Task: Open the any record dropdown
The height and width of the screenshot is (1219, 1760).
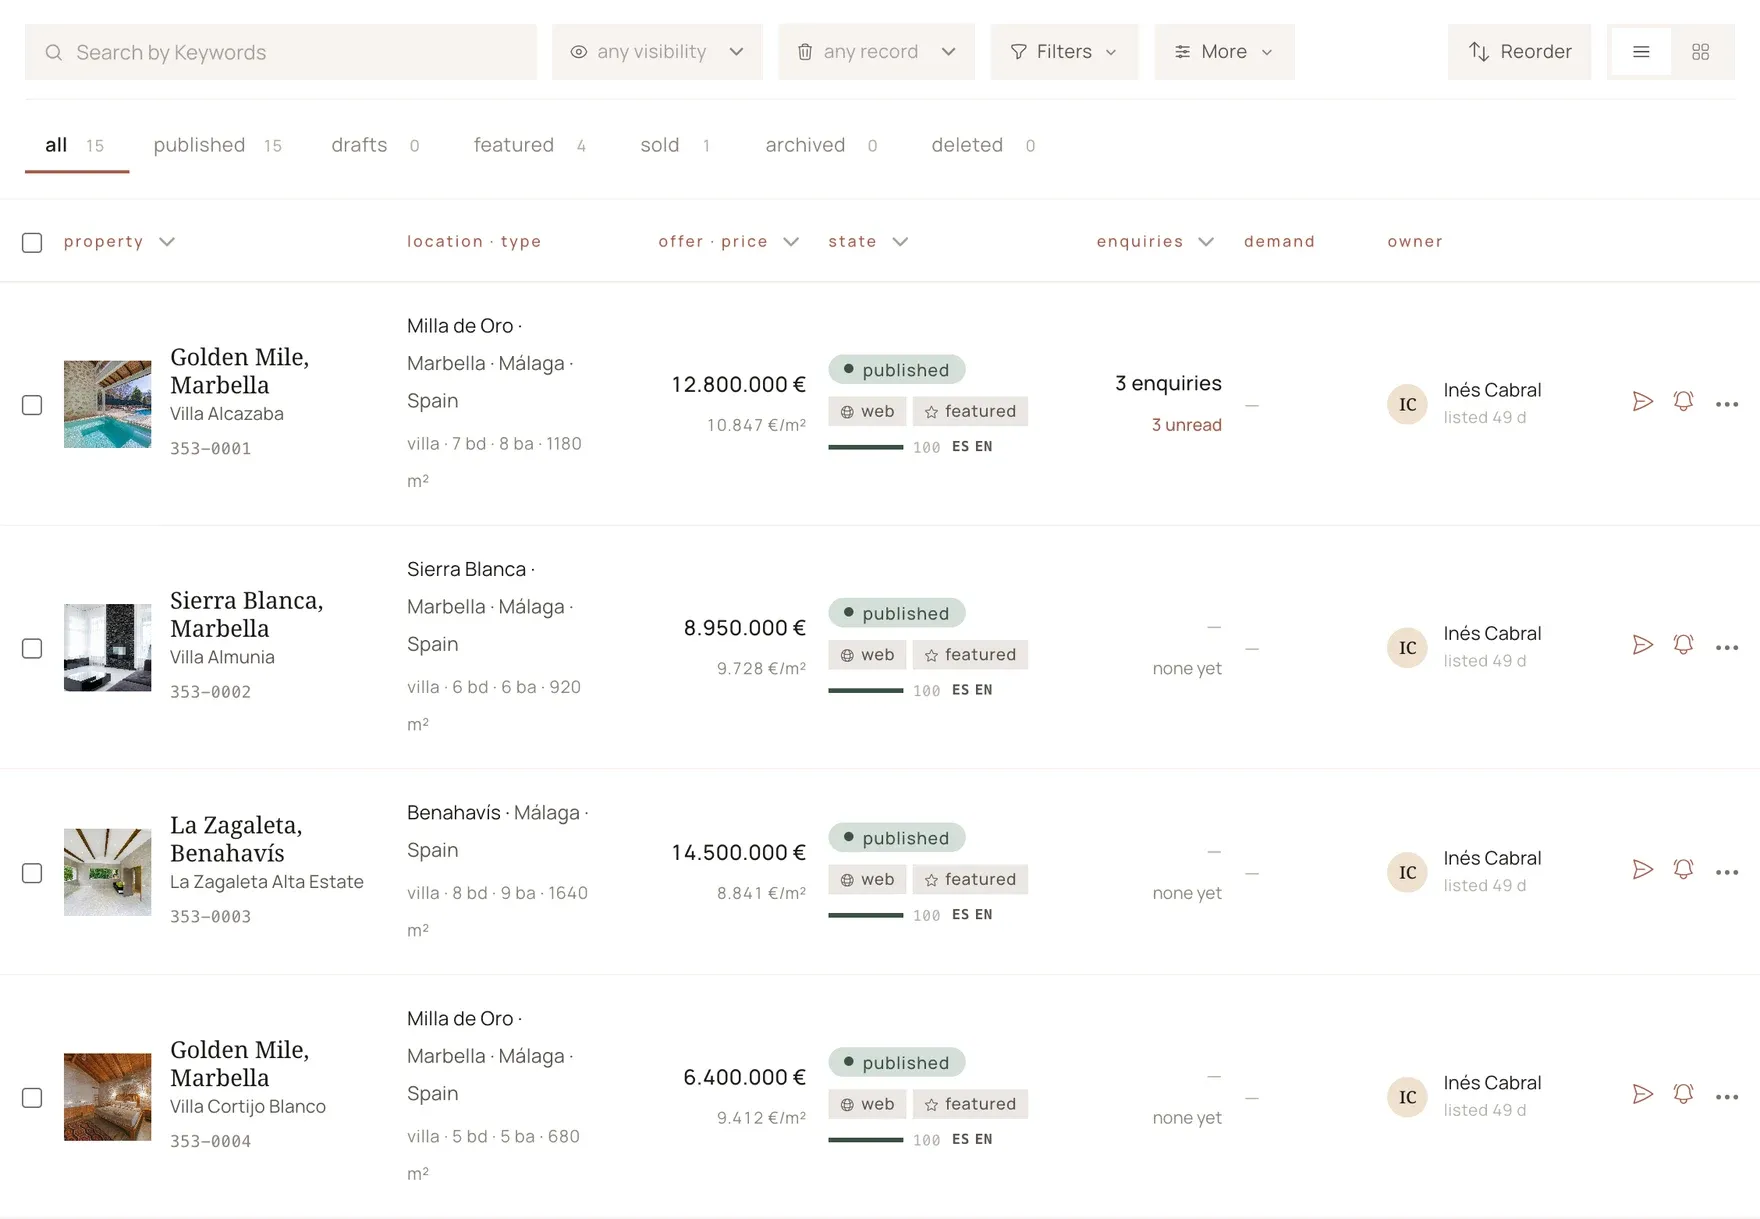Action: tap(876, 52)
